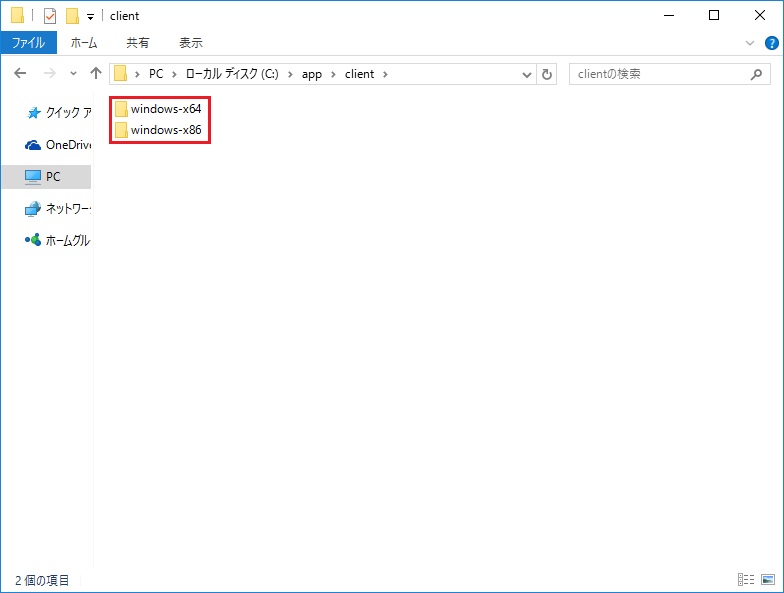
Task: Open the Quick Access Toolbar customize dropdown
Action: tap(90, 16)
